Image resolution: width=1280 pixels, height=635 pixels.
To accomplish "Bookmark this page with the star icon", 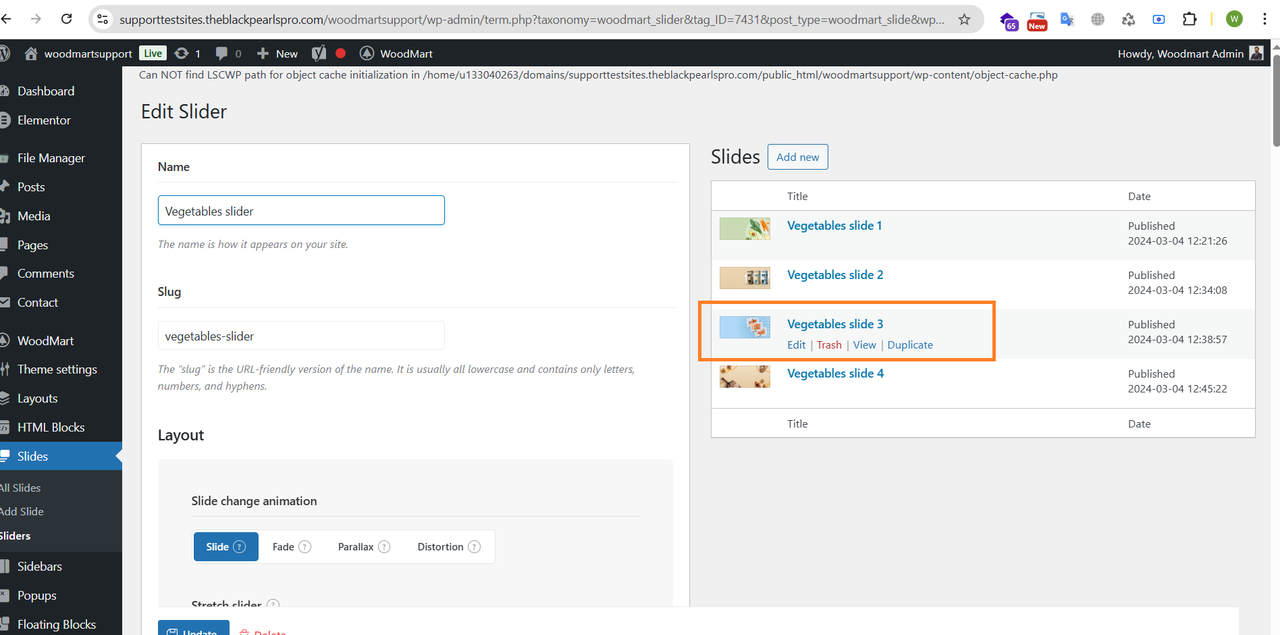I will coord(964,19).
